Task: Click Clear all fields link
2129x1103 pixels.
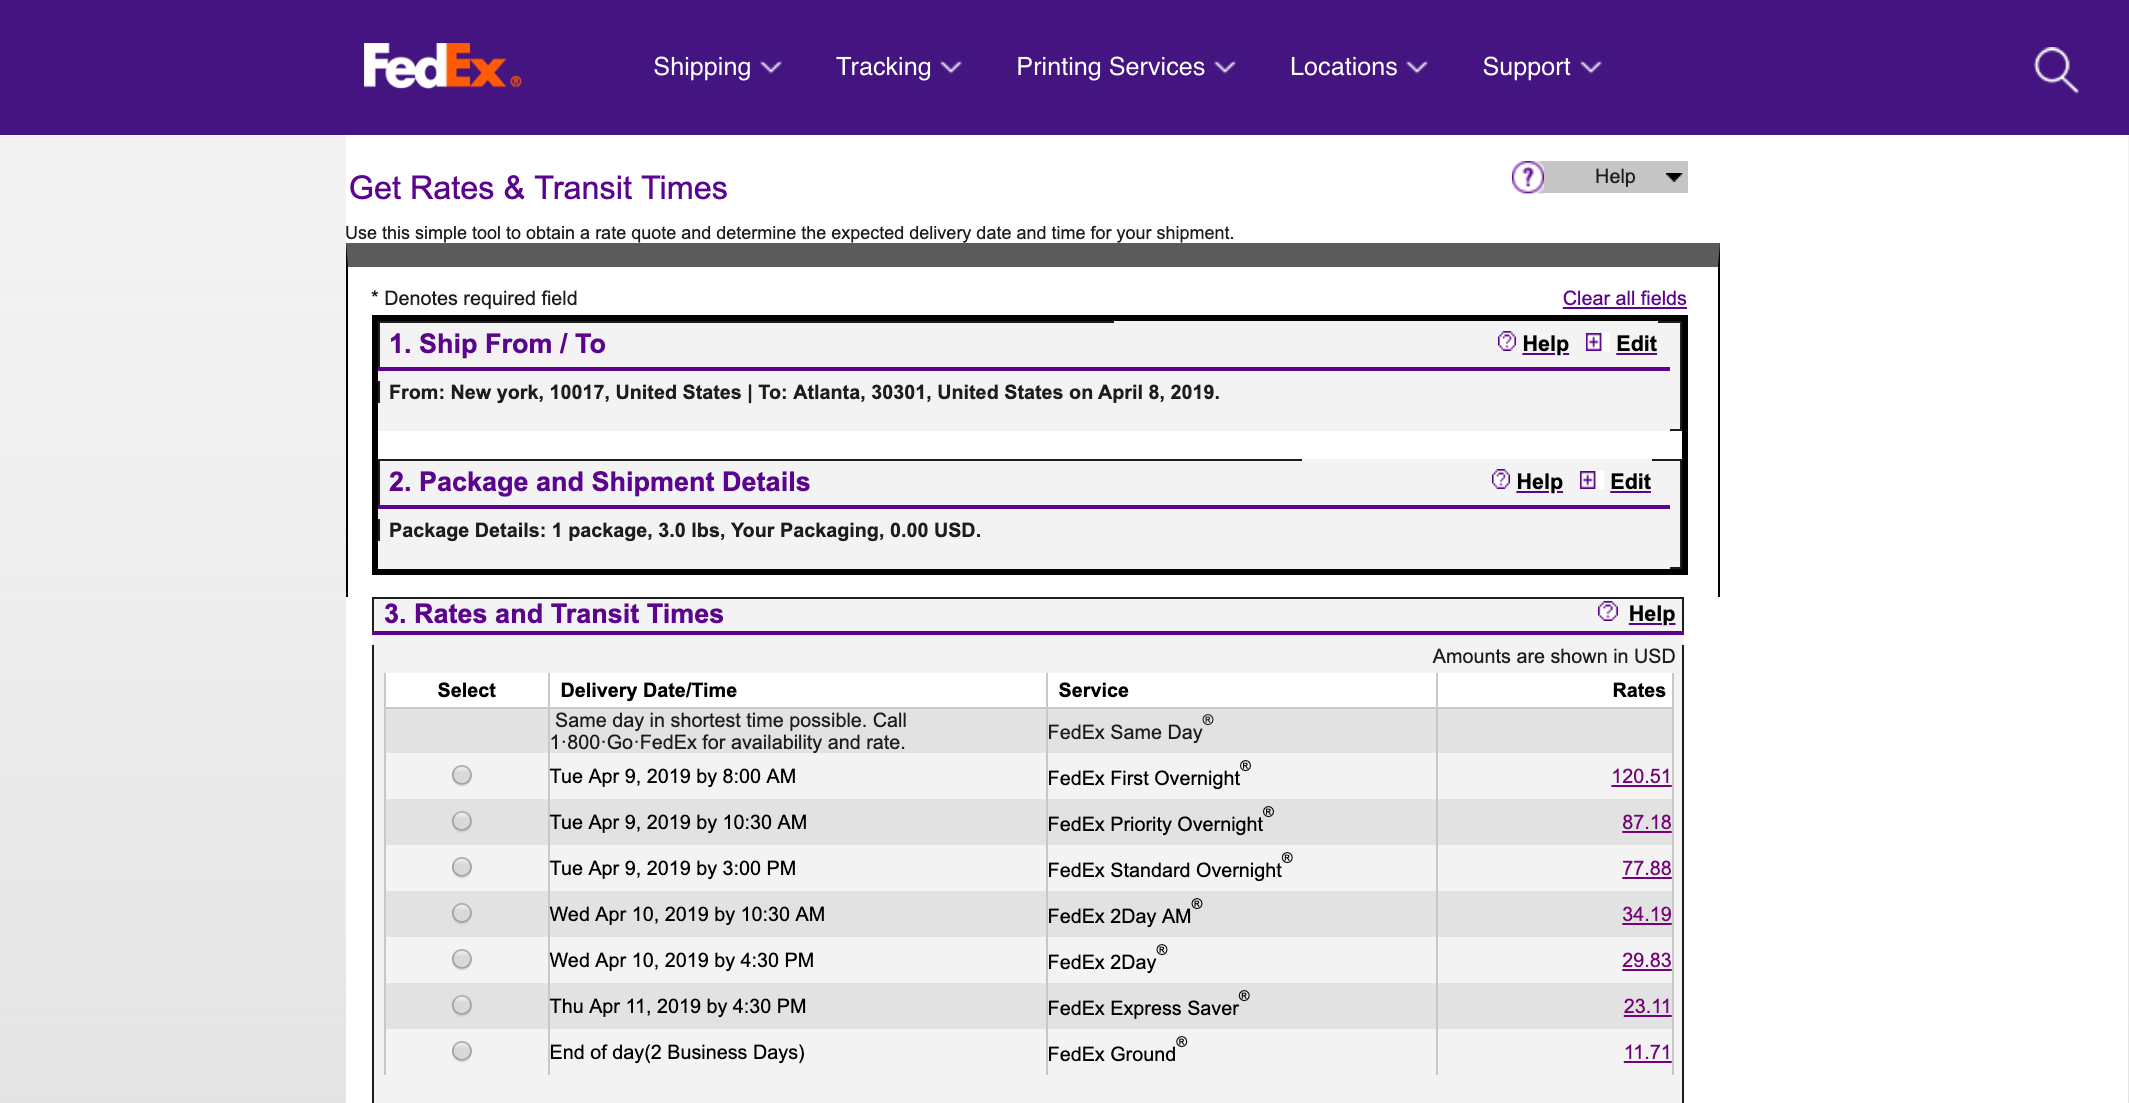Action: (1624, 298)
